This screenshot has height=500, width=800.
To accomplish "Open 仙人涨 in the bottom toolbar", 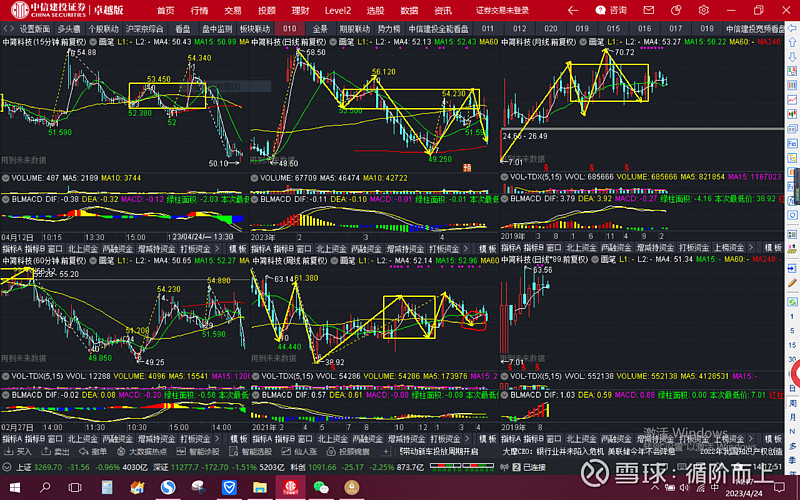I will click(299, 452).
